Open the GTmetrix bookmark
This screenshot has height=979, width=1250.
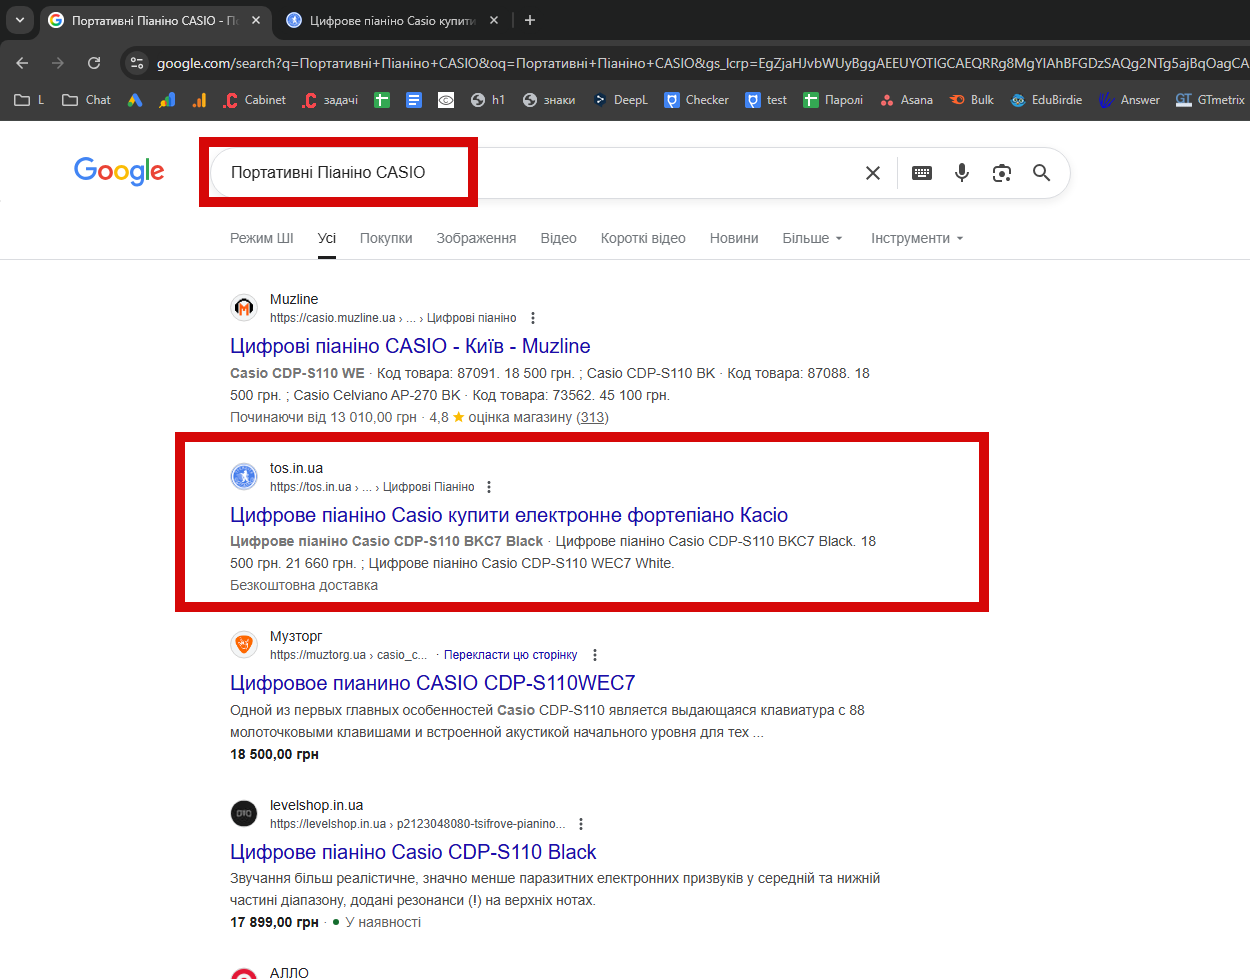click(1210, 100)
